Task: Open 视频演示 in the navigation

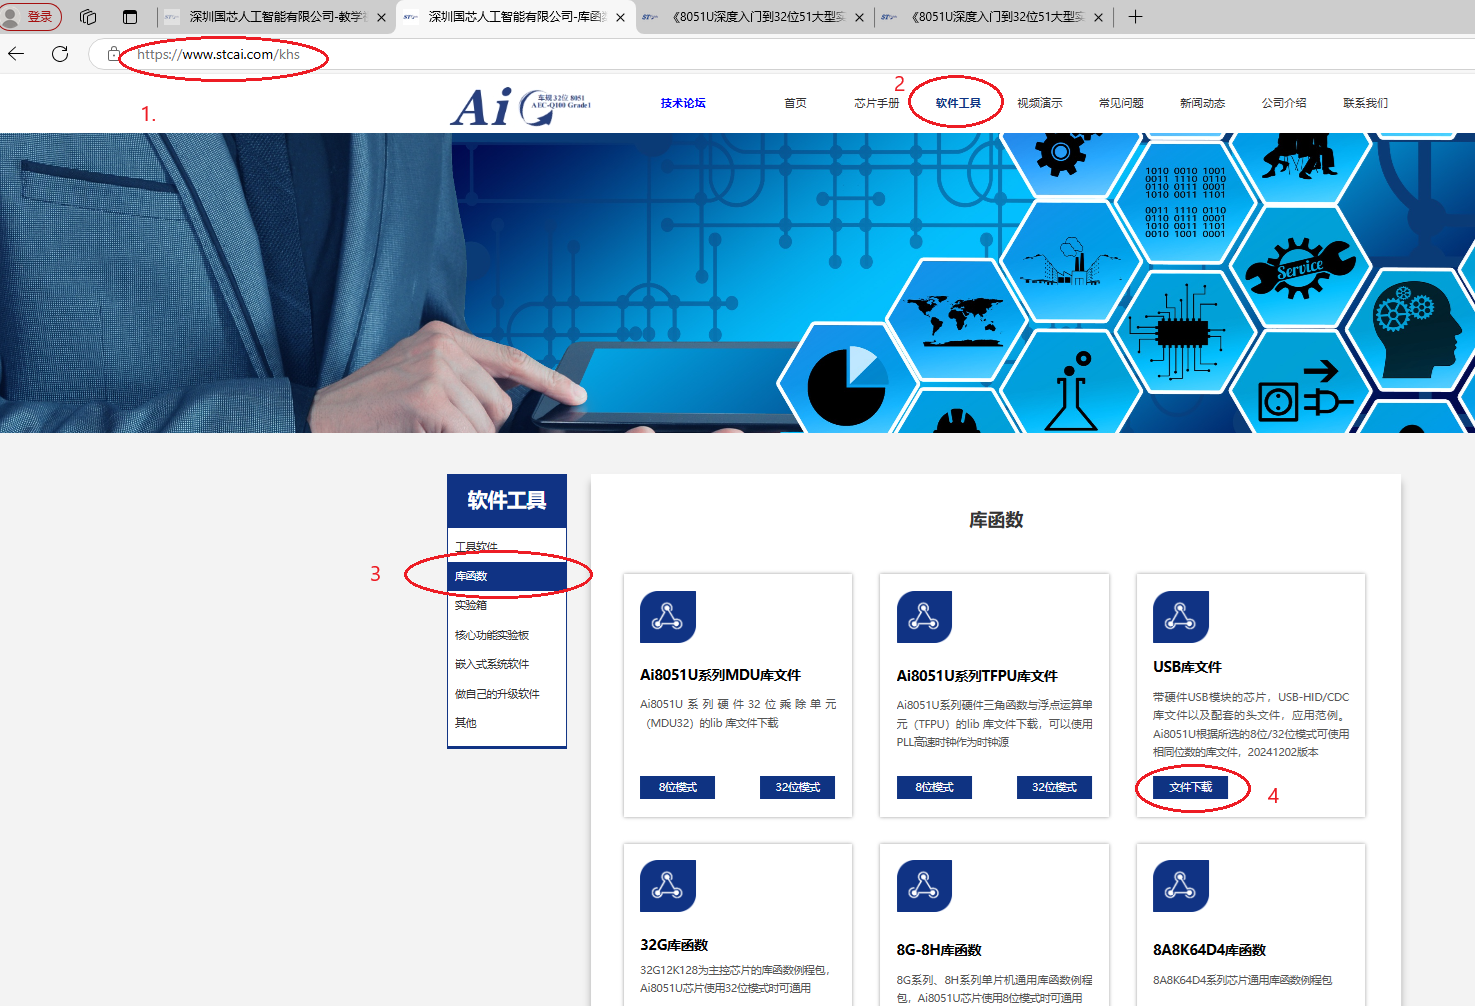Action: [x=1040, y=103]
